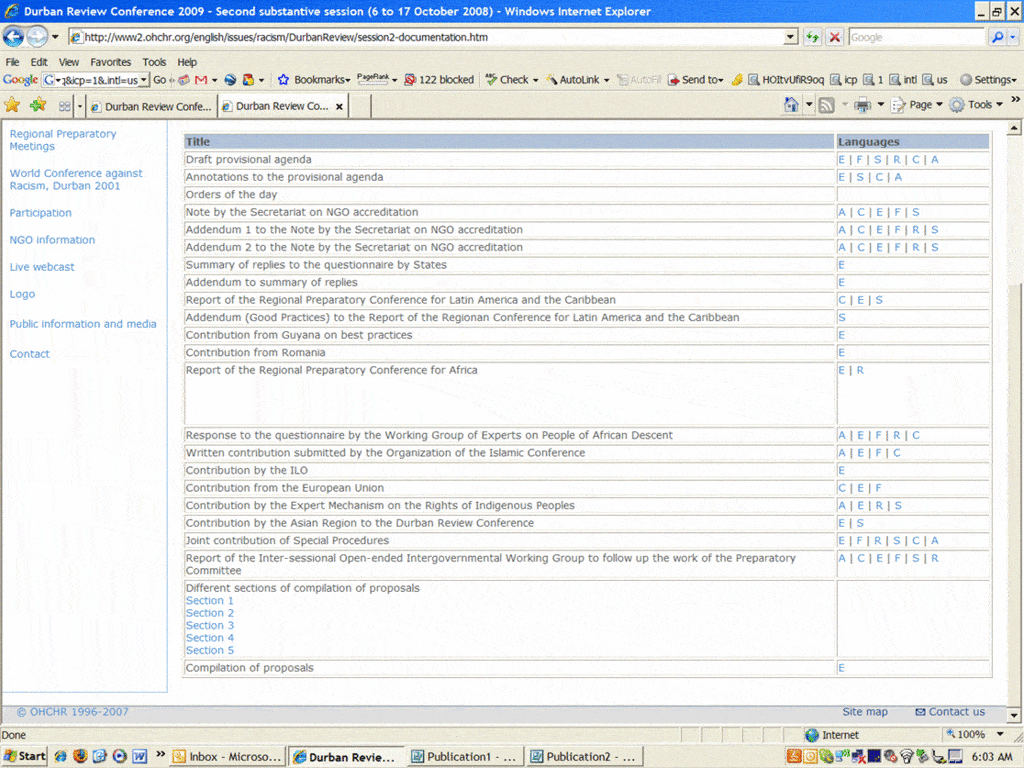Click the Home icon in command bar

792,105
